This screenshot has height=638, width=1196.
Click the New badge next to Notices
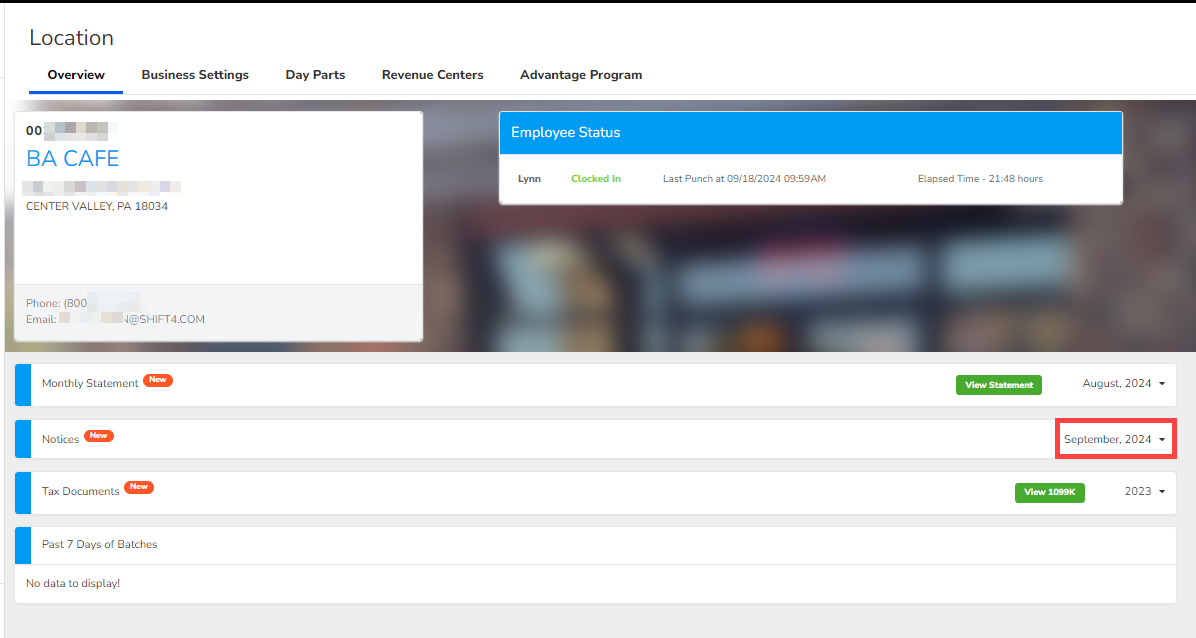(x=98, y=436)
